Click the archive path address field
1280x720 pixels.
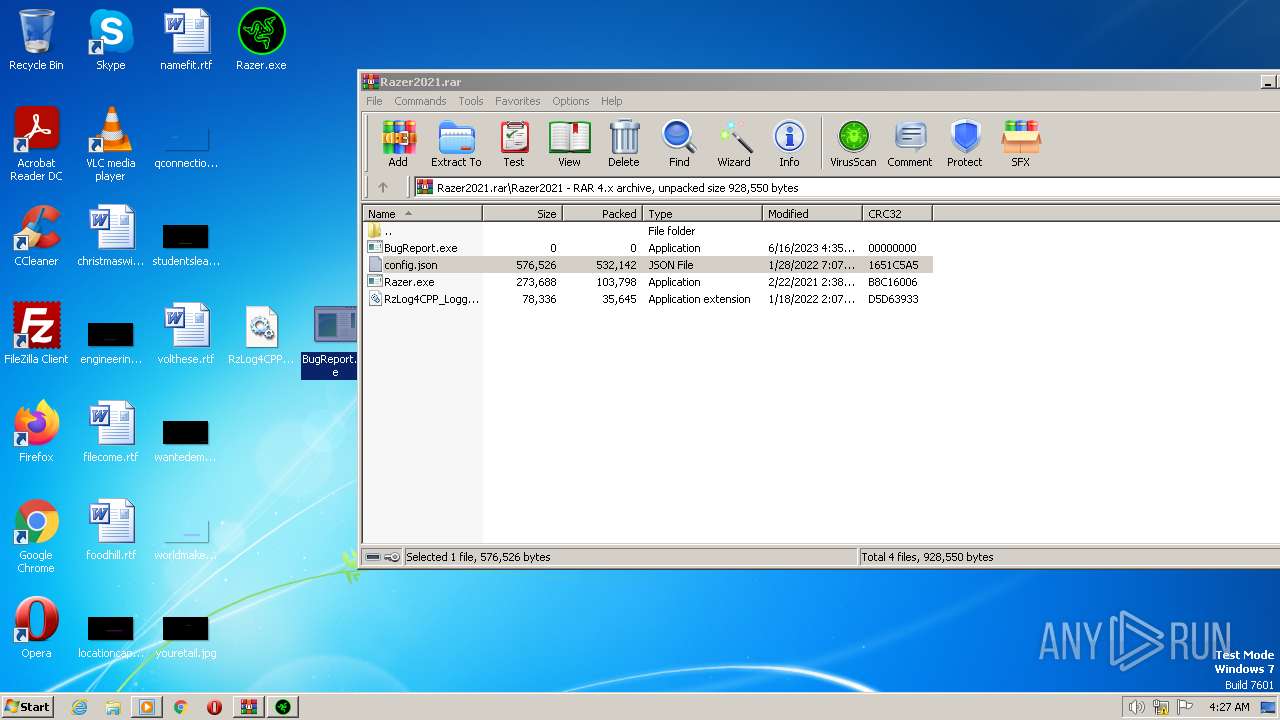point(846,187)
